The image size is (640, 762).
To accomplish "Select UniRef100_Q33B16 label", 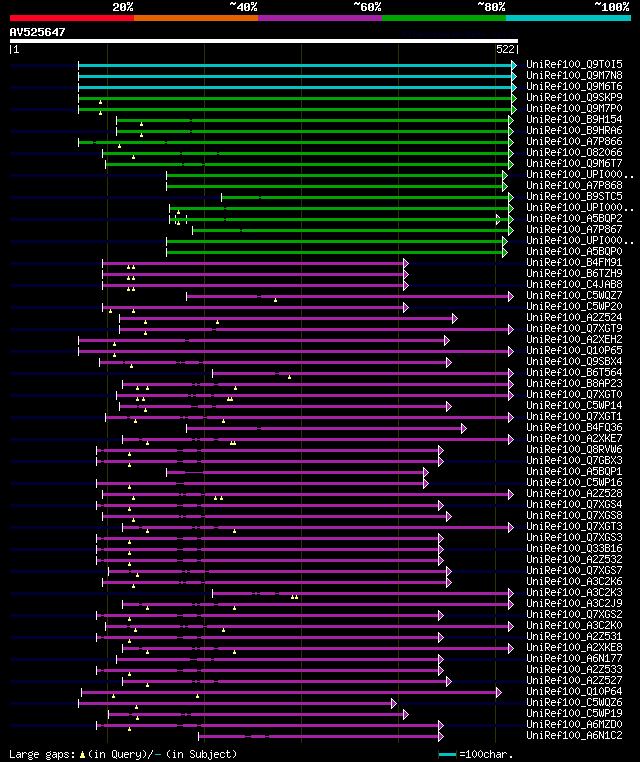I will tap(574, 549).
